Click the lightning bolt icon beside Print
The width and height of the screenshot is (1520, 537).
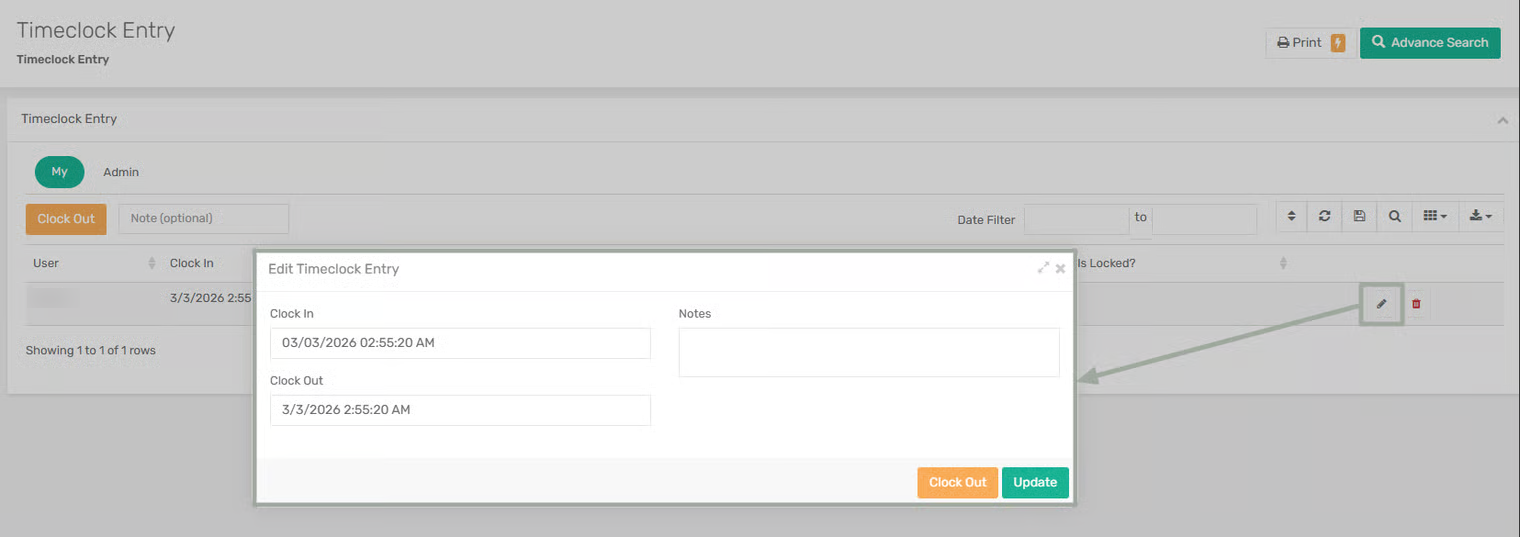(x=1338, y=43)
